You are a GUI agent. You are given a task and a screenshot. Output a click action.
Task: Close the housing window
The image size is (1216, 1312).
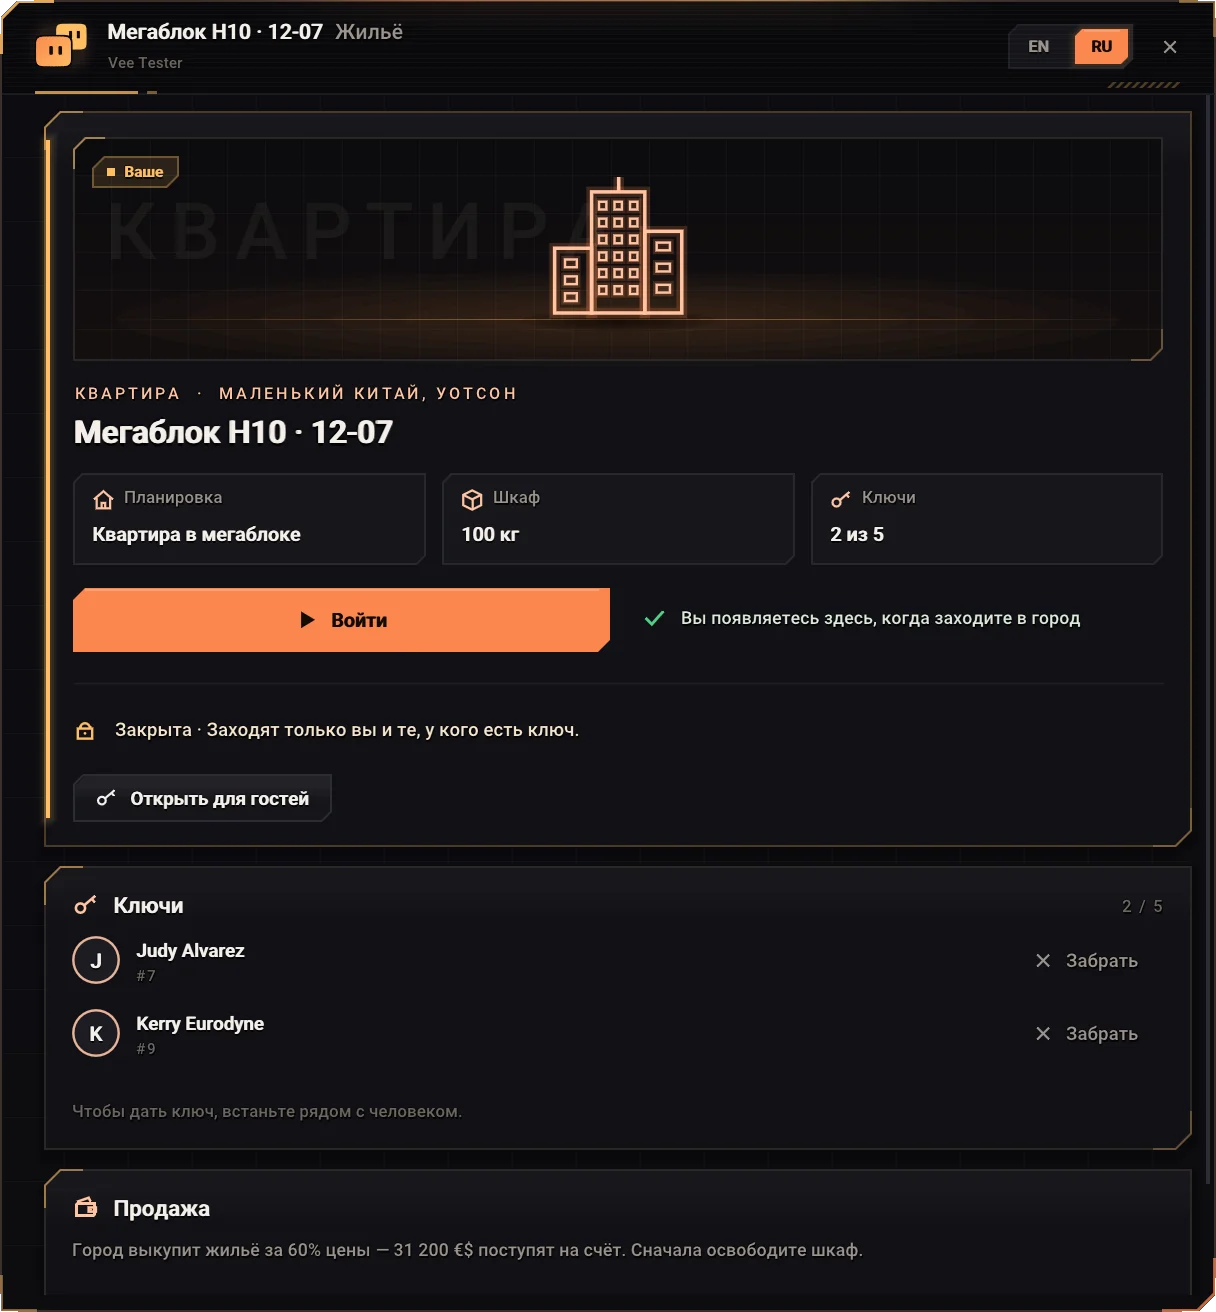click(x=1170, y=47)
